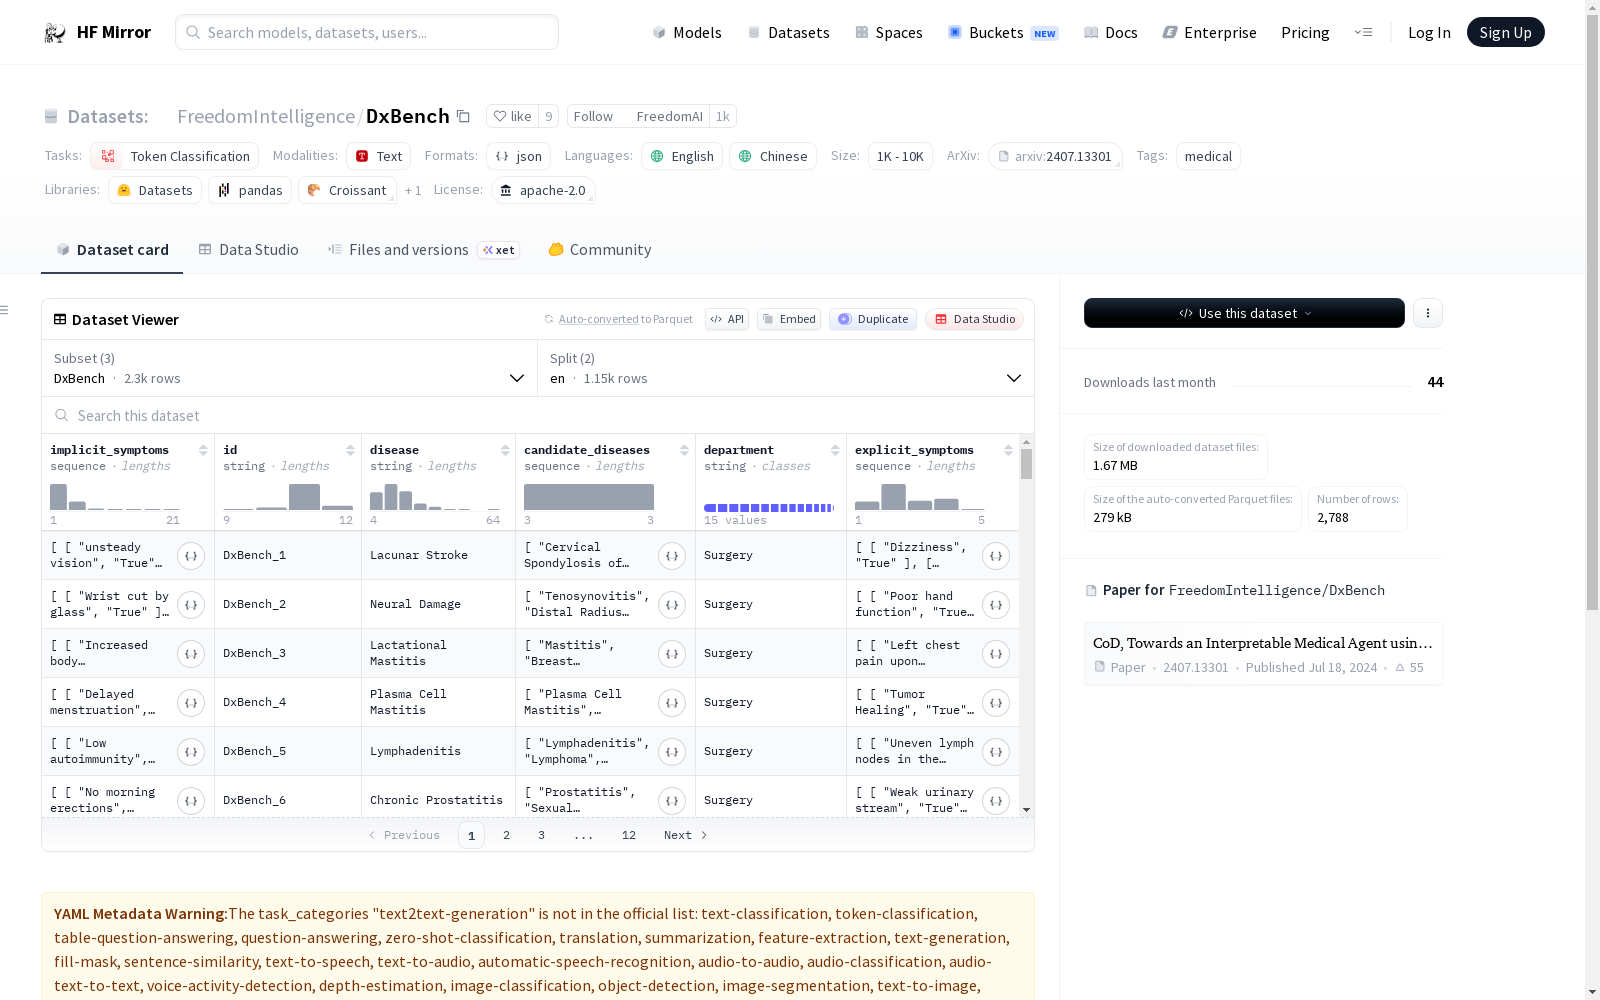Expand candidate_diseases cell for DxBench_1 row
This screenshot has width=1600, height=1000.
[672, 556]
